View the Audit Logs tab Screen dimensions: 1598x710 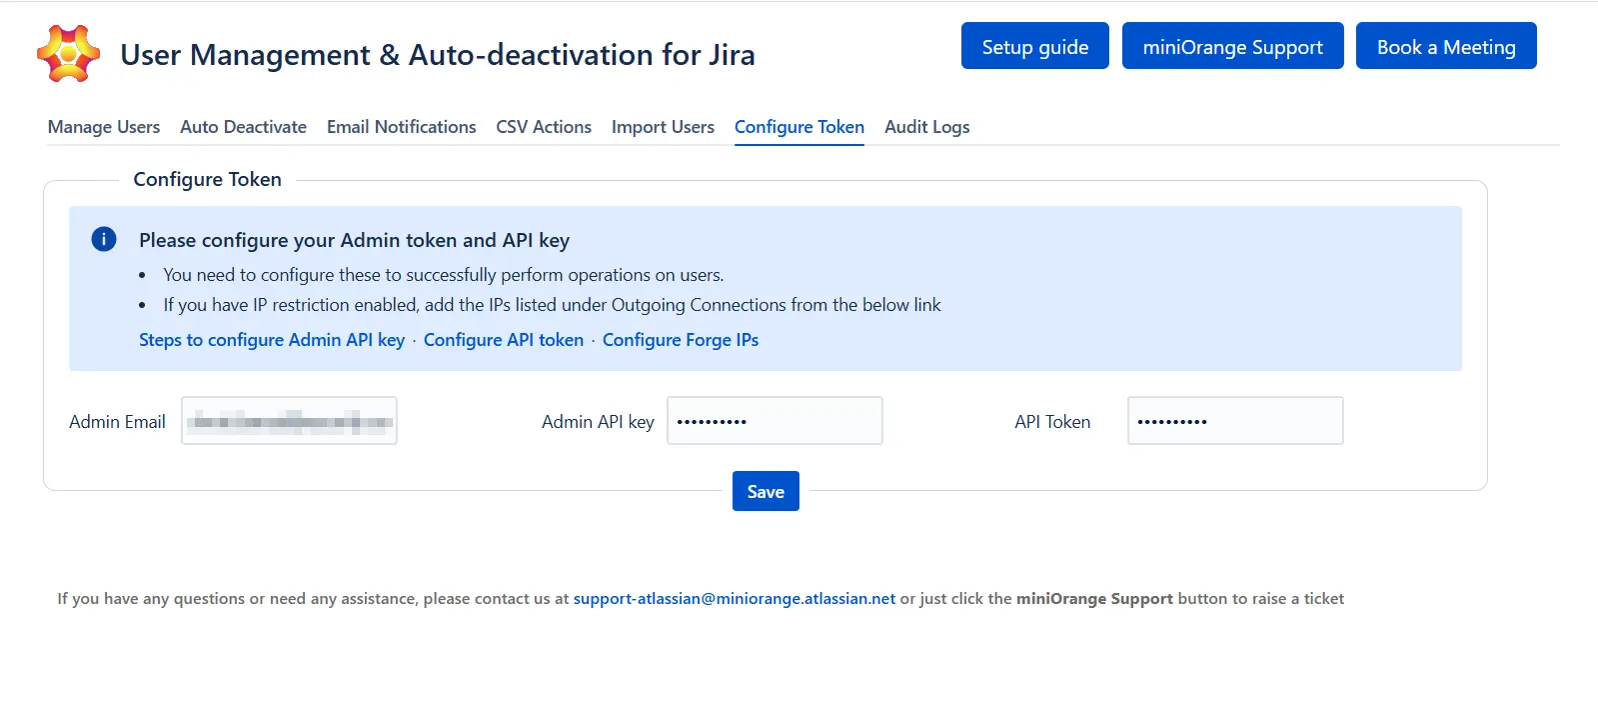(x=927, y=127)
